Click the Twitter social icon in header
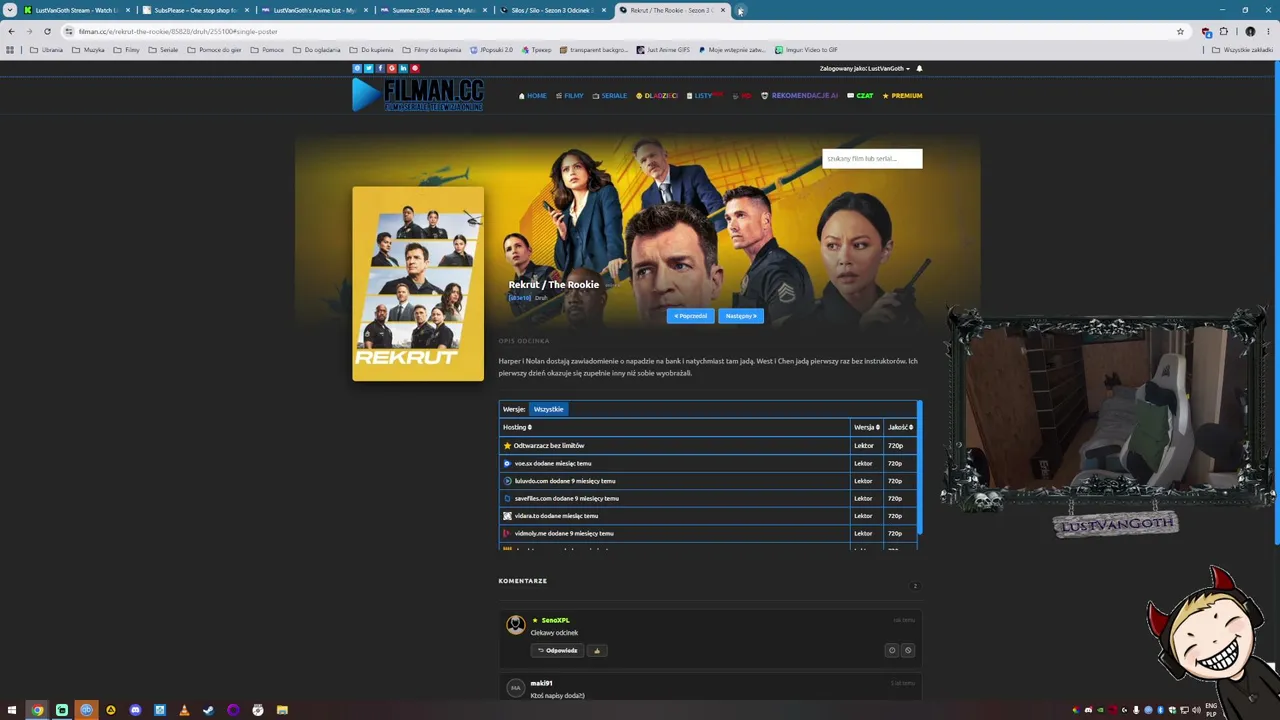Image resolution: width=1280 pixels, height=720 pixels. 368,68
